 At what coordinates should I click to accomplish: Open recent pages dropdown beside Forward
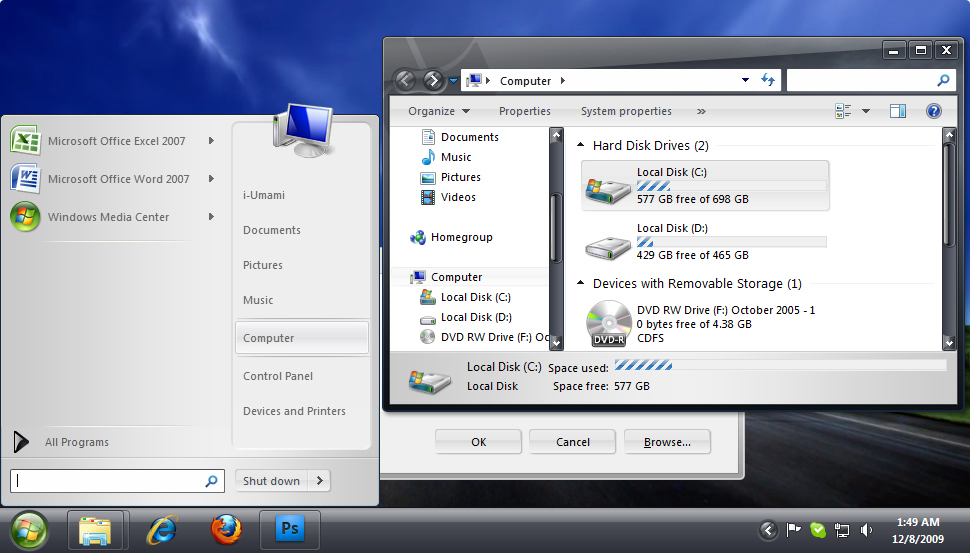click(x=453, y=80)
